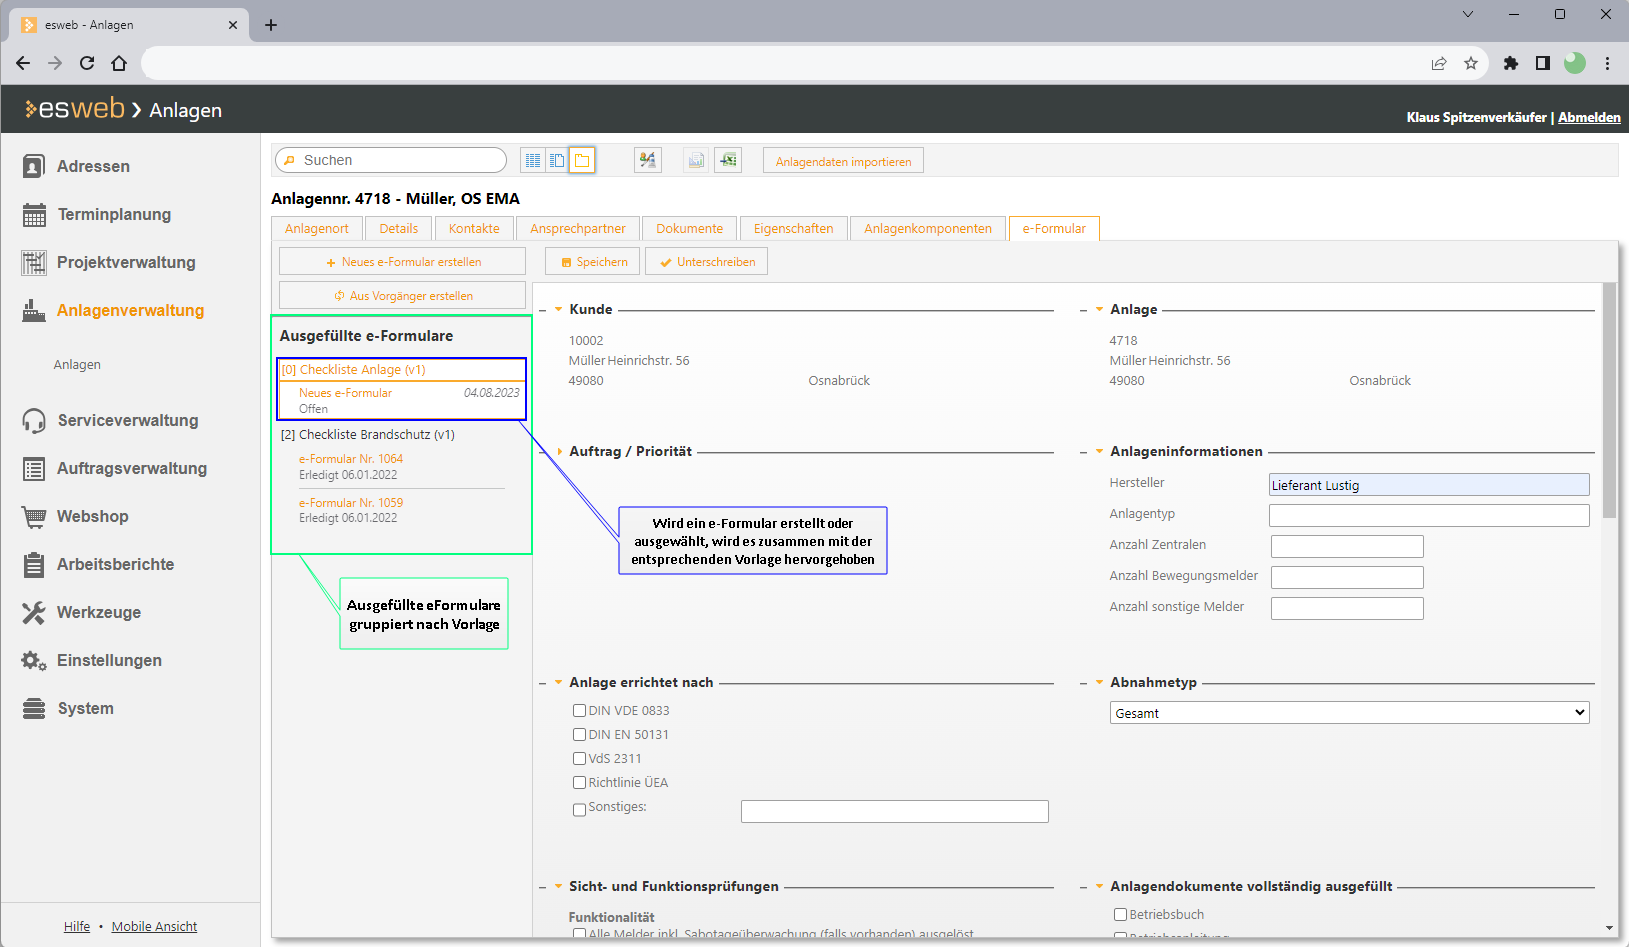Image resolution: width=1629 pixels, height=947 pixels.
Task: Click the Suchen search field
Action: [x=391, y=160]
